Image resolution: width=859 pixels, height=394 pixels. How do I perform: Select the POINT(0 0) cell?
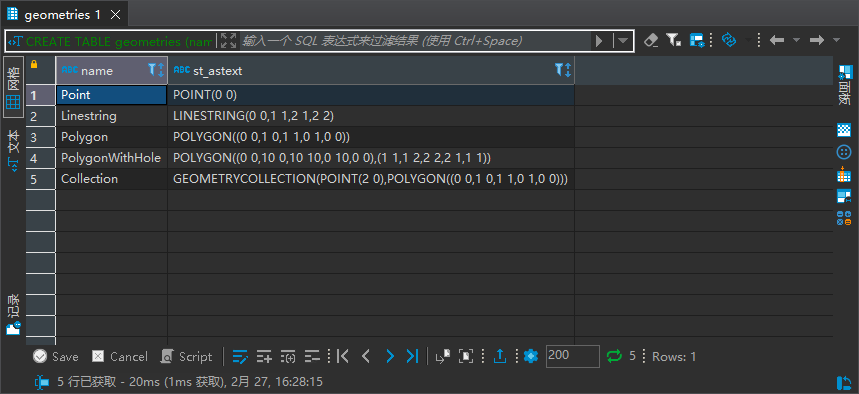coord(371,95)
